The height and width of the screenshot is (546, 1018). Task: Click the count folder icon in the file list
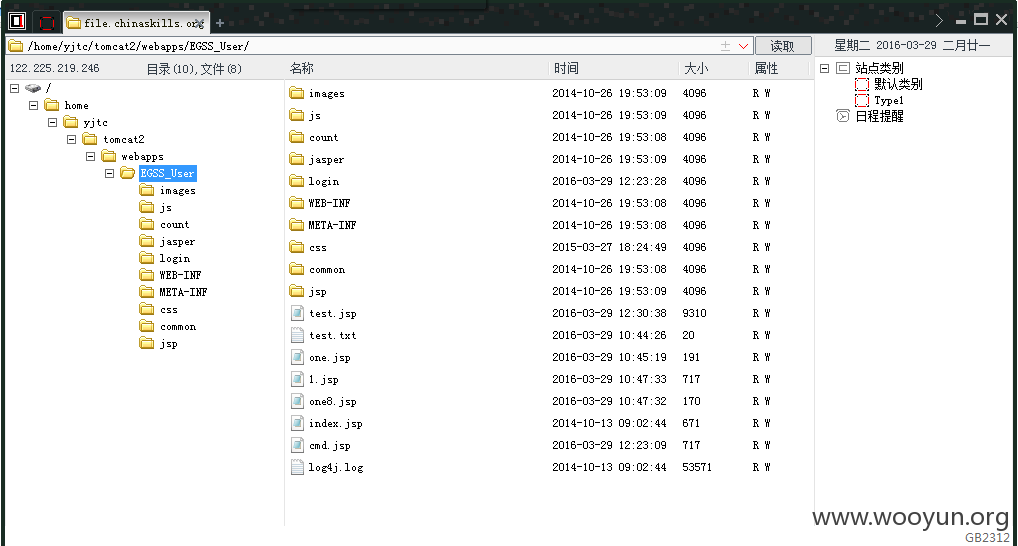point(297,137)
